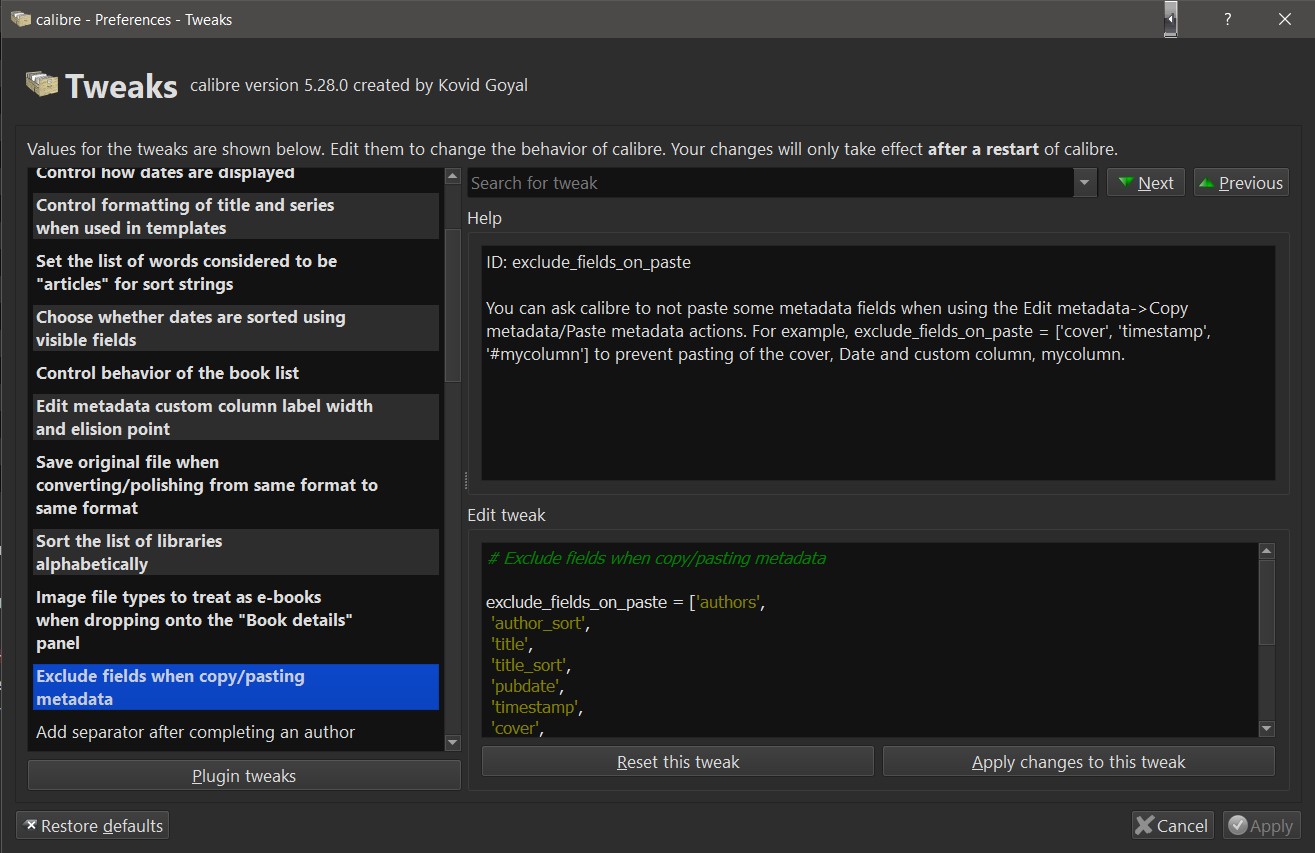The image size is (1315, 853).
Task: Click Apply changes to this tweak
Action: tap(1078, 762)
